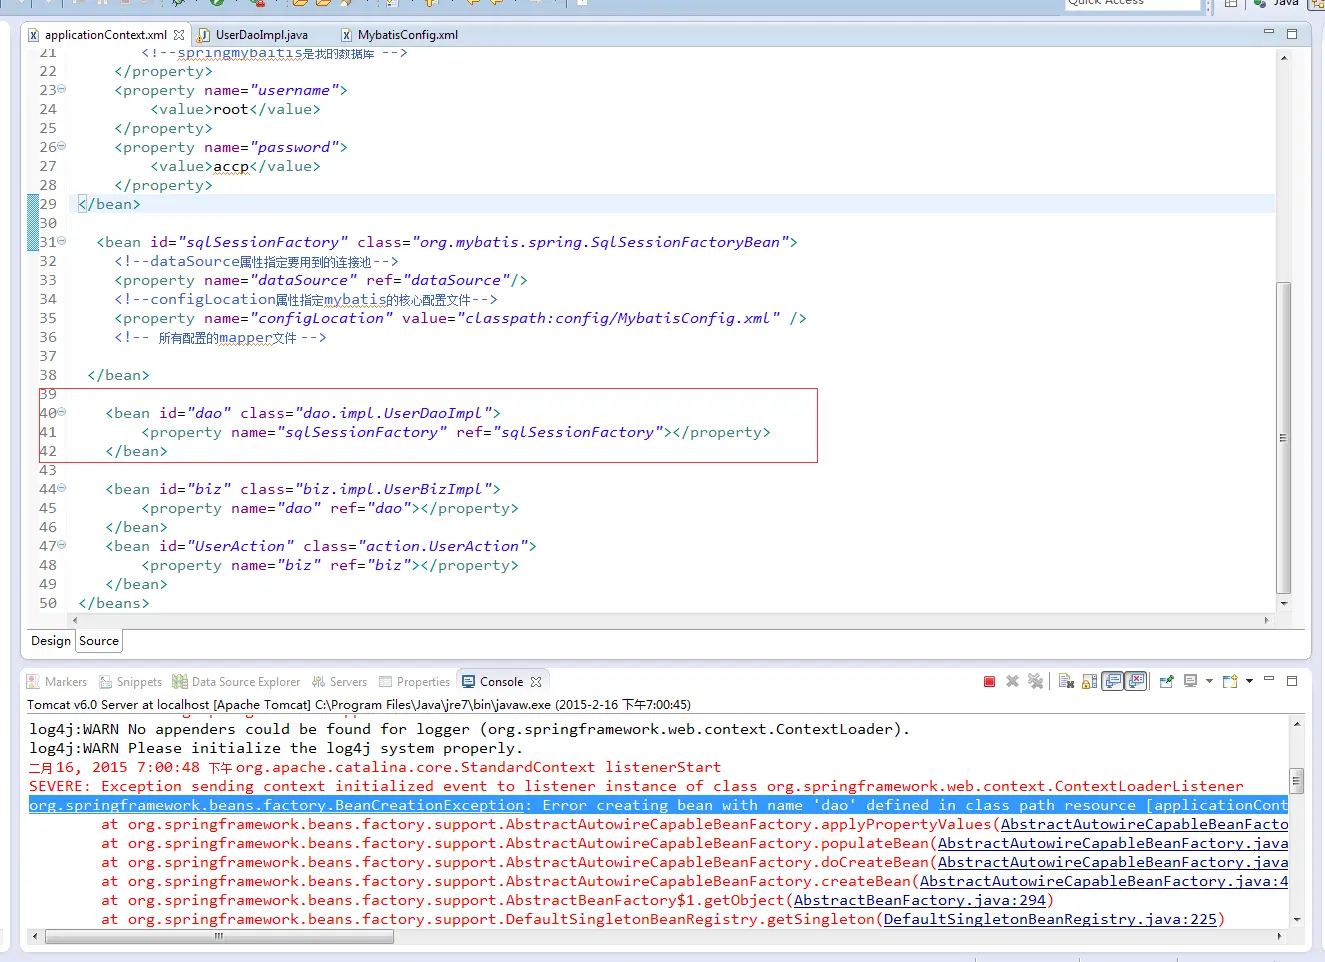Viewport: 1325px width, 962px height.
Task: Toggle Pin Console
Action: click(1166, 681)
